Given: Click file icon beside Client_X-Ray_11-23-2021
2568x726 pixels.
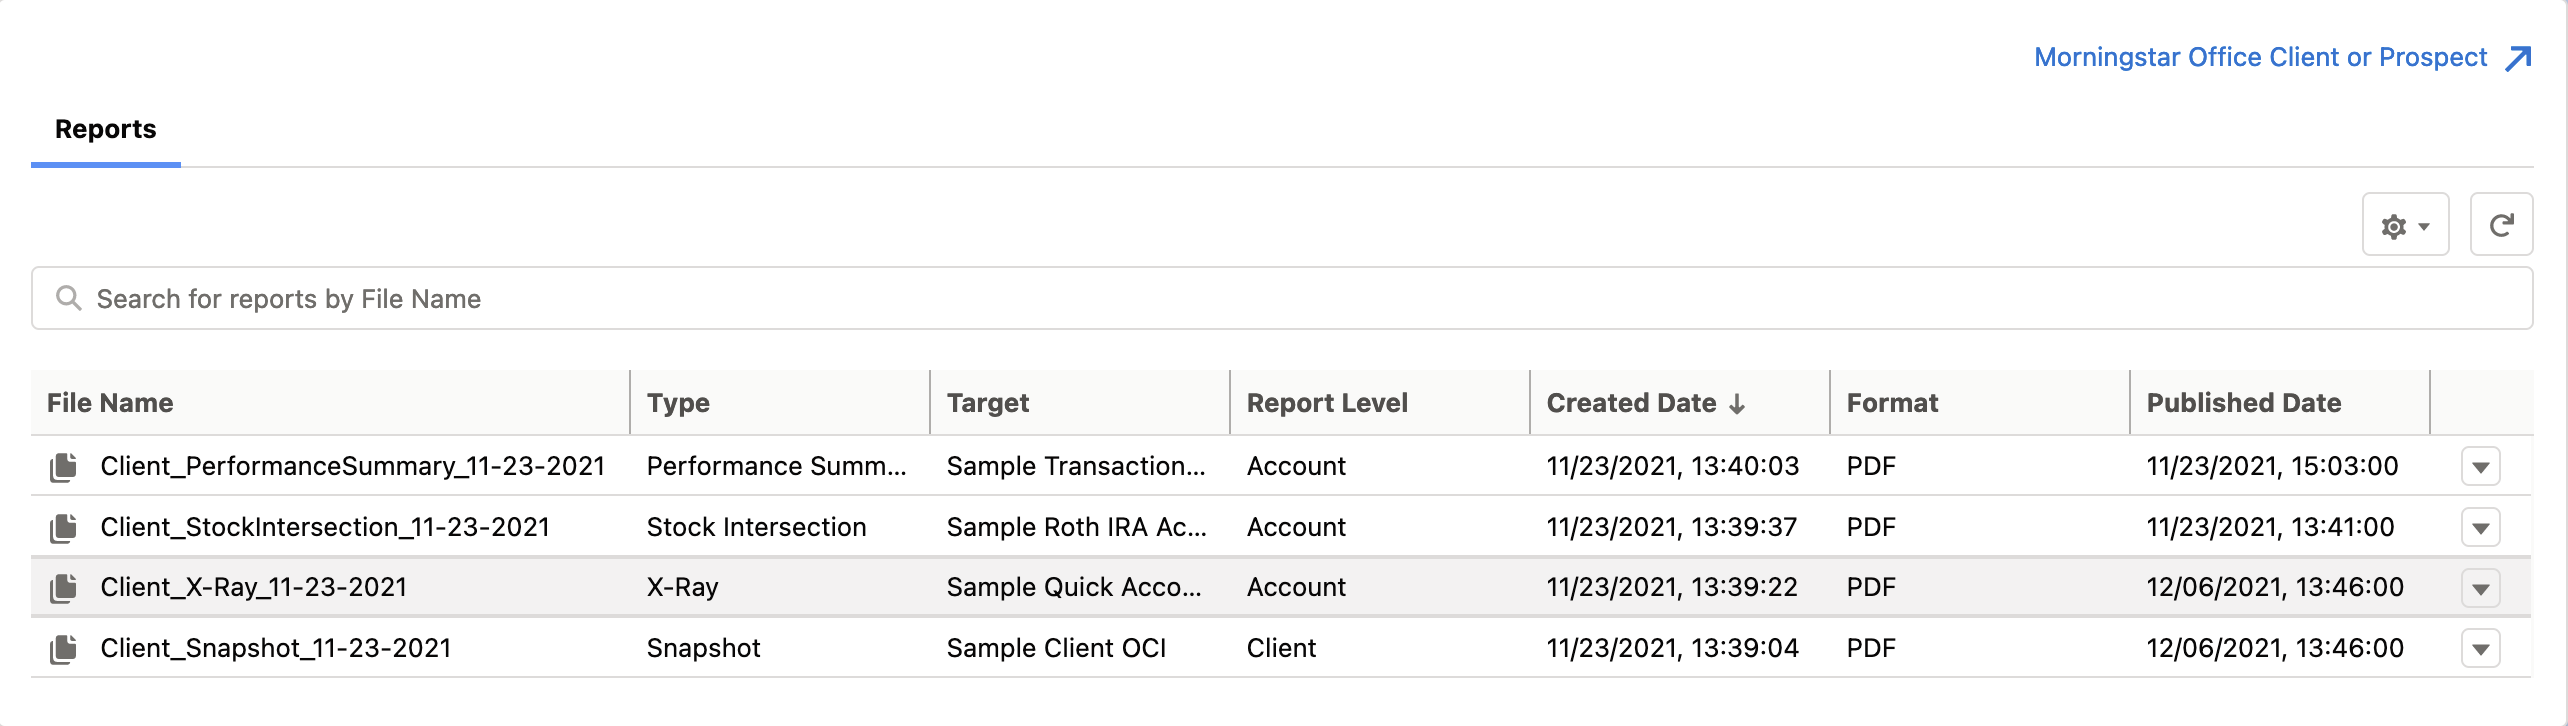Looking at the screenshot, I should tap(64, 588).
